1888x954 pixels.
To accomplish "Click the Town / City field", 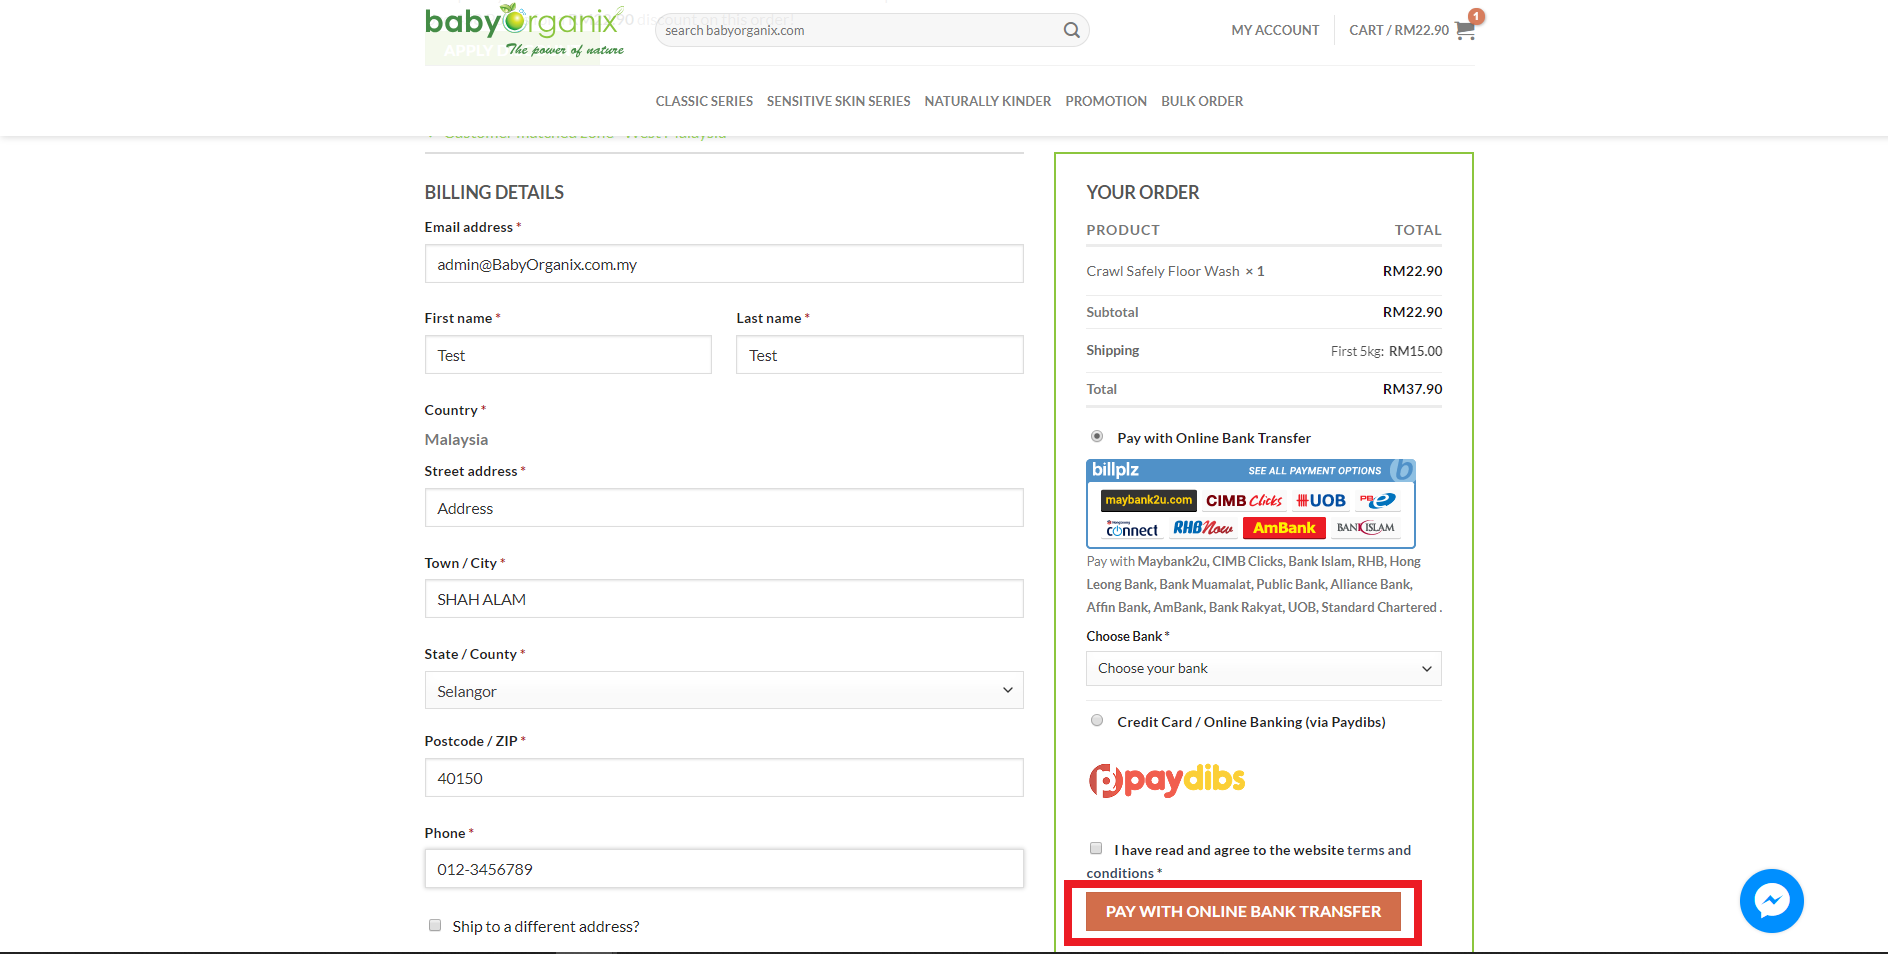I will (x=724, y=599).
